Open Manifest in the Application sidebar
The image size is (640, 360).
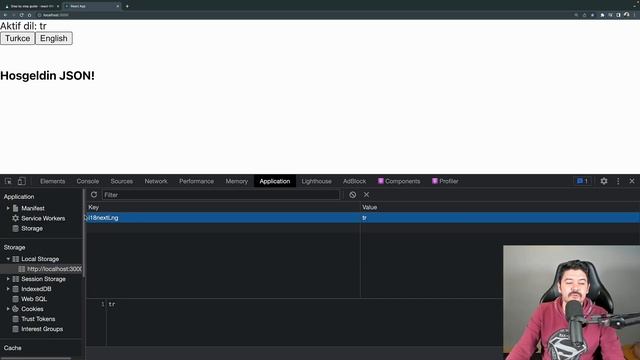[33, 208]
